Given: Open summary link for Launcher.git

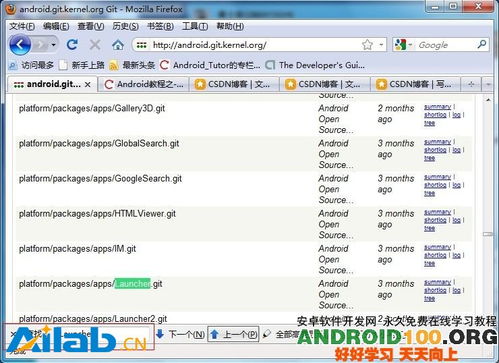Looking at the screenshot, I should (437, 282).
